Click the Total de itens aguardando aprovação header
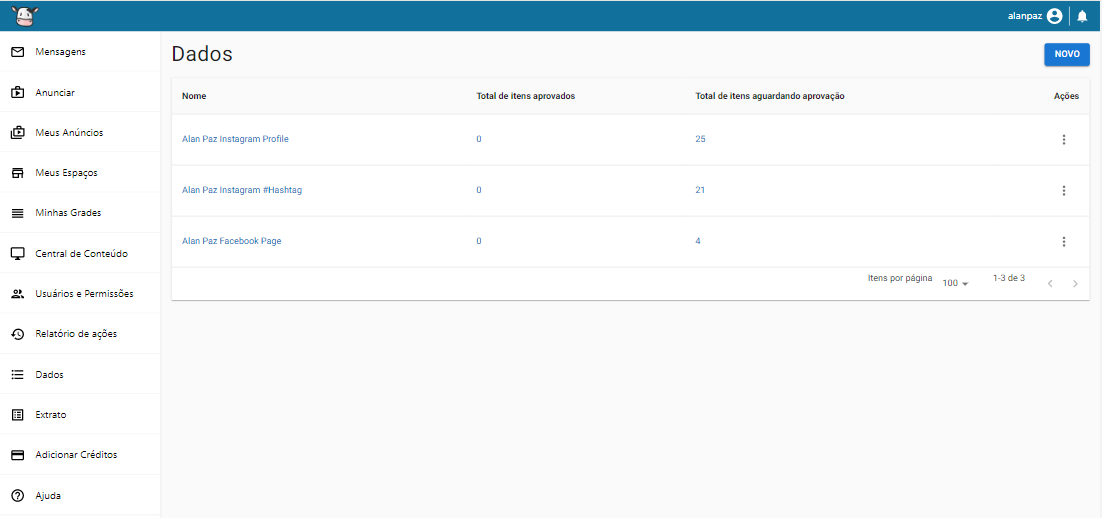1102x518 pixels. tap(770, 96)
